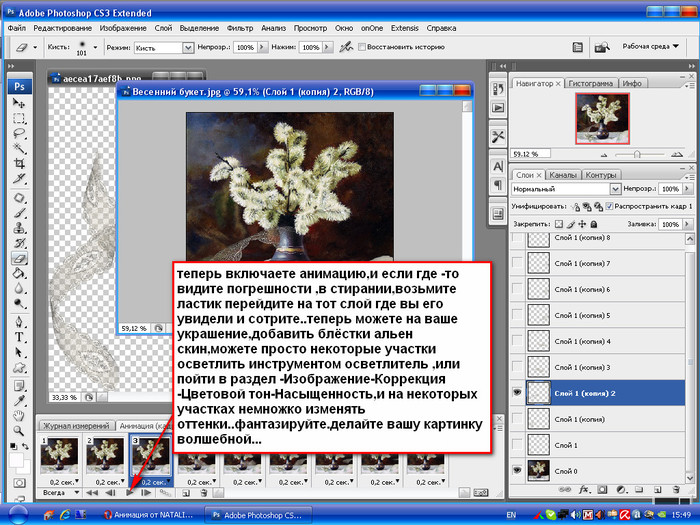Image resolution: width=700 pixels, height=525 pixels.
Task: Select the Slice tool
Action: coord(19,179)
